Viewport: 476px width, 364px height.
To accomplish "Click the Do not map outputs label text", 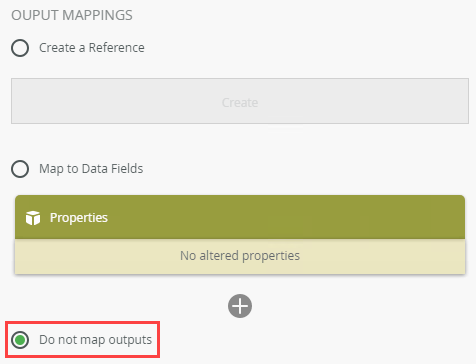I will pyautogui.click(x=95, y=340).
